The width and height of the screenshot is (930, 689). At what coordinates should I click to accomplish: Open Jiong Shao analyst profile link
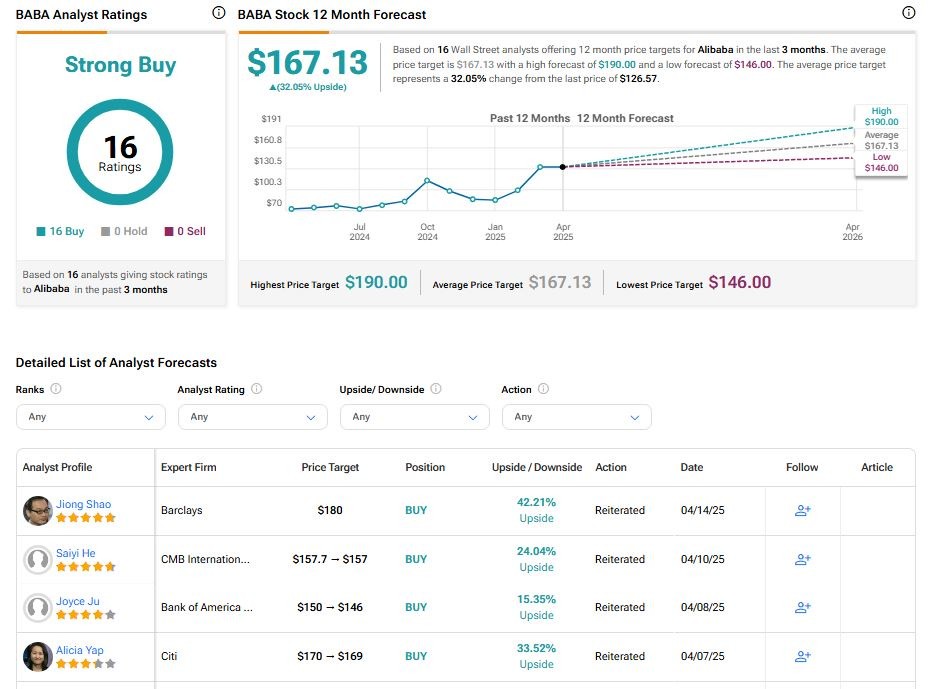click(84, 504)
